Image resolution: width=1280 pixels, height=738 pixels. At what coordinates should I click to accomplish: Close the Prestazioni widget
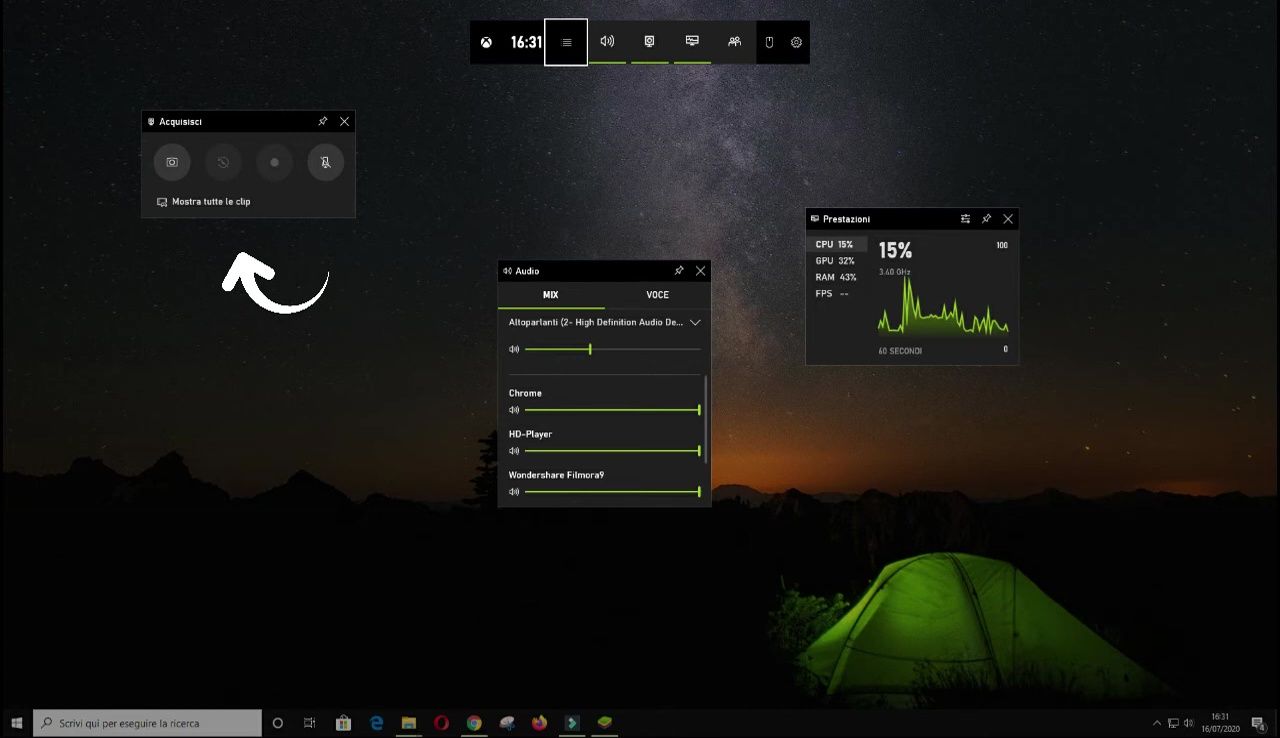tap(1008, 219)
